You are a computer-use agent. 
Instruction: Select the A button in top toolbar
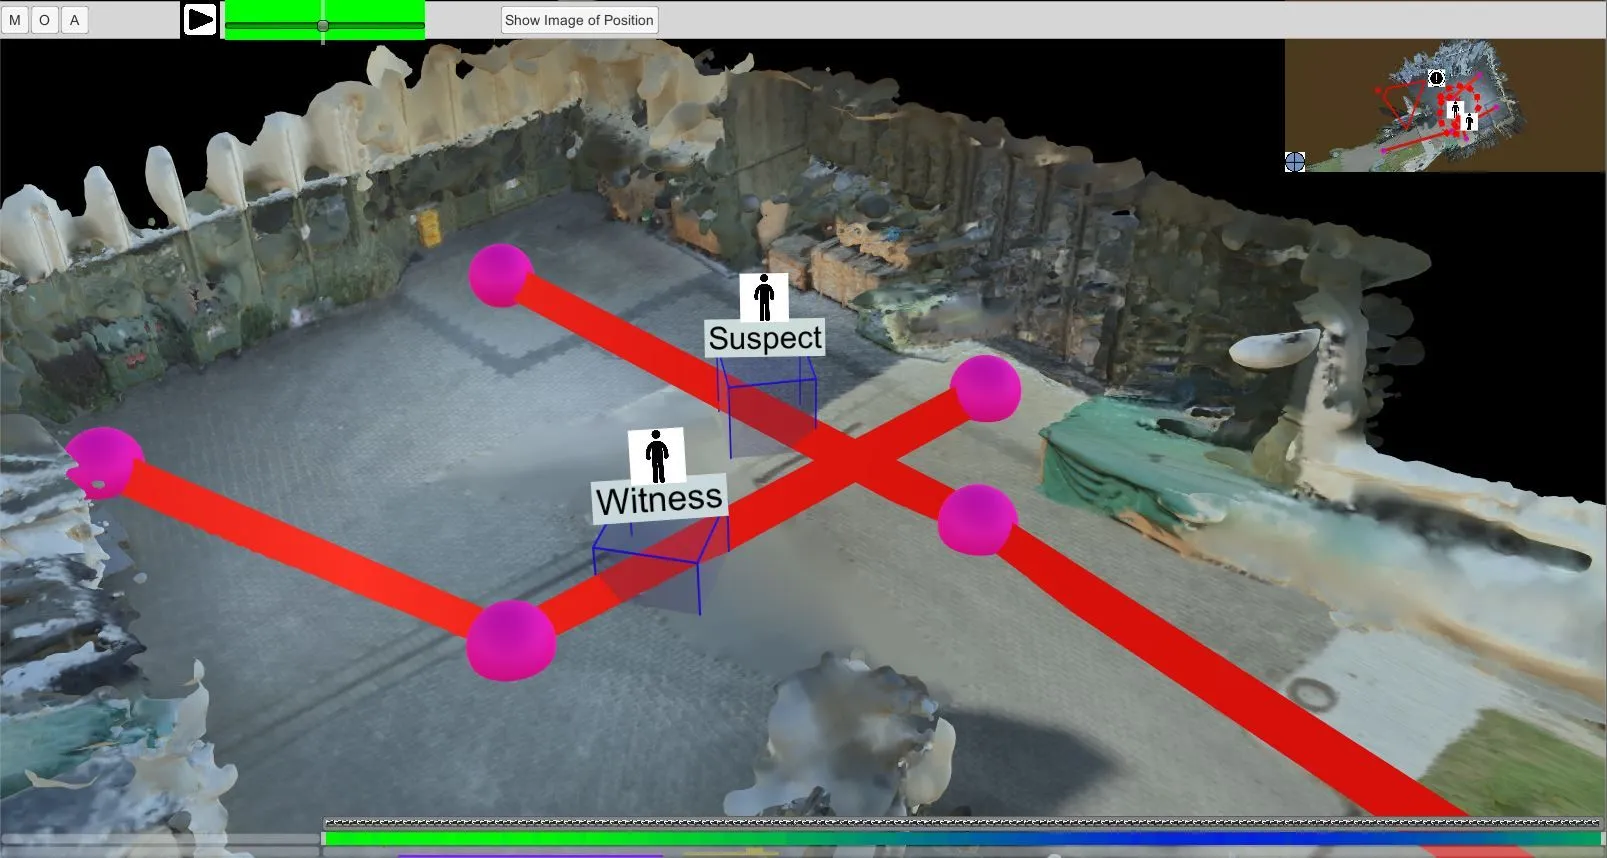tap(74, 20)
